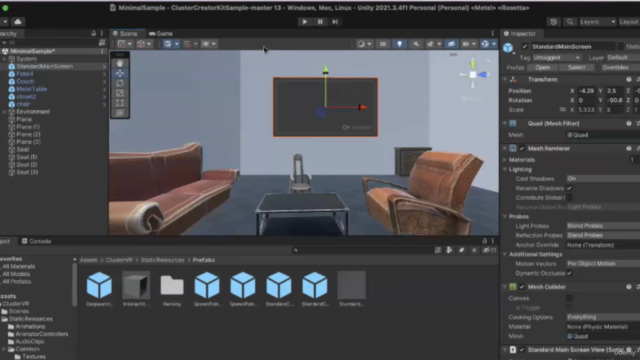The image size is (640, 360).
Task: Click the search by type filter icon
Action: 449,250
